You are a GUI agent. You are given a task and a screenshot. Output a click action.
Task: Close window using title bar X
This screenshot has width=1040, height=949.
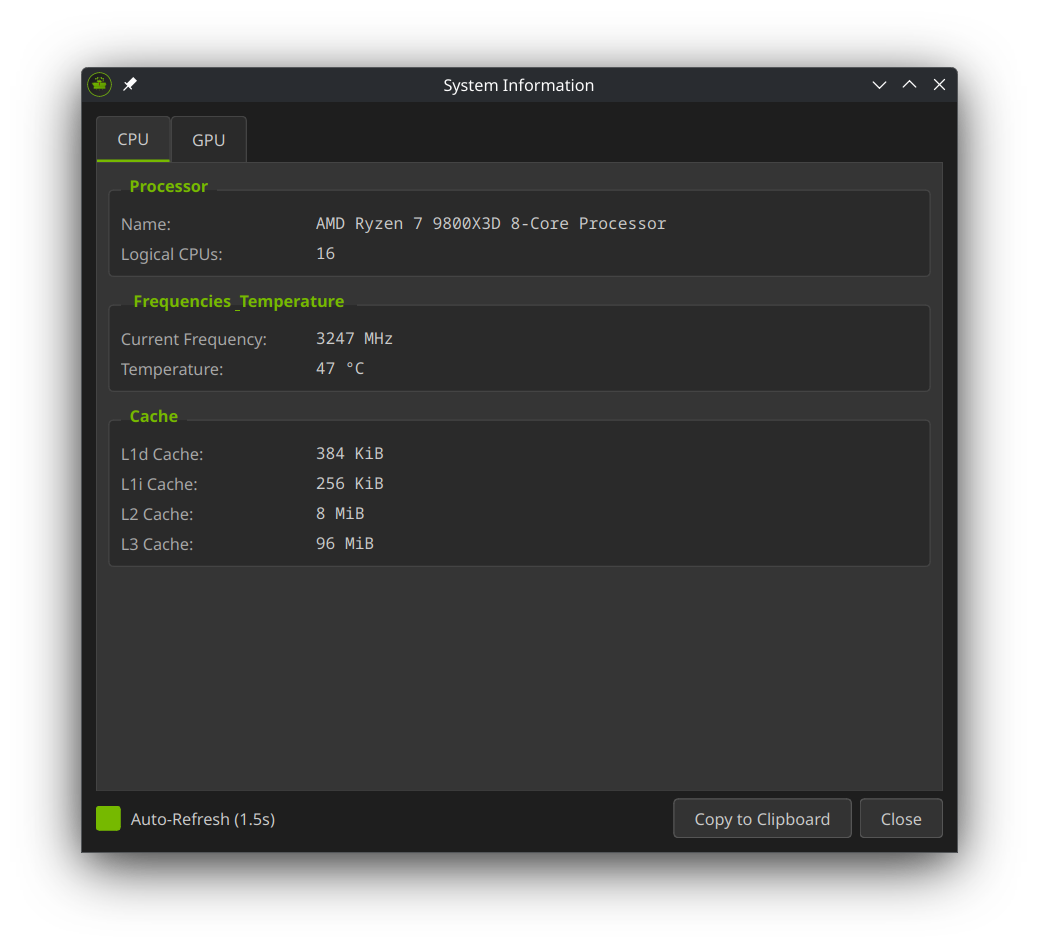939,85
